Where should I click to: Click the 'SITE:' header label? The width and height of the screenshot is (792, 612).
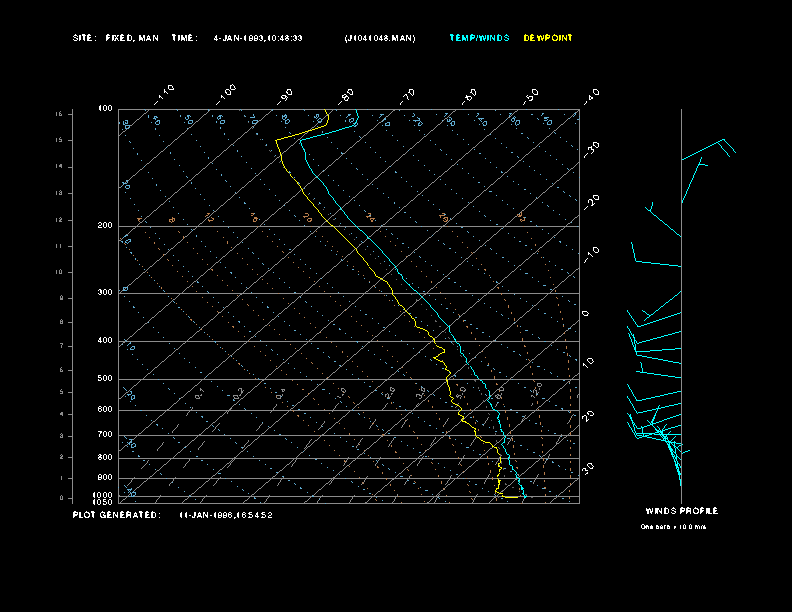point(83,38)
